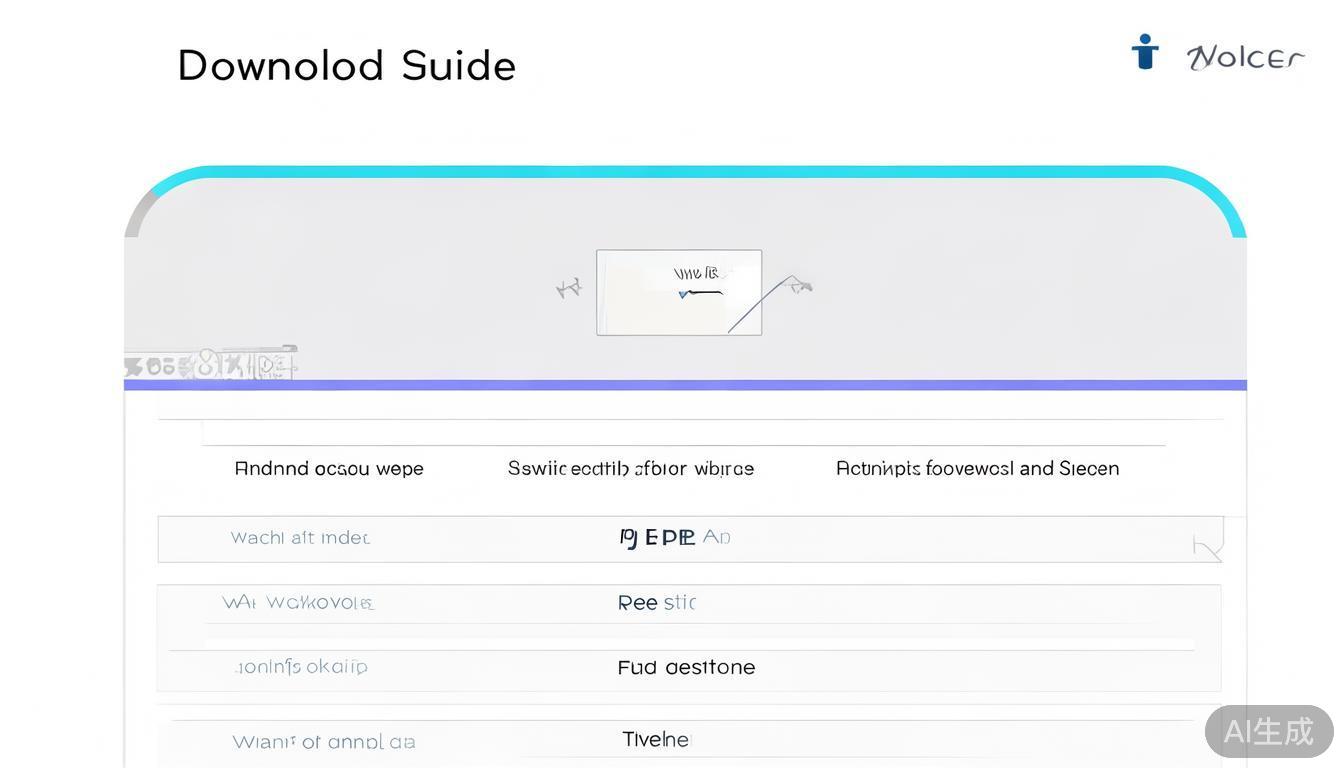The height and width of the screenshot is (768, 1344).
Task: Click the "WAt Watkovoles" row label
Action: coord(297,603)
